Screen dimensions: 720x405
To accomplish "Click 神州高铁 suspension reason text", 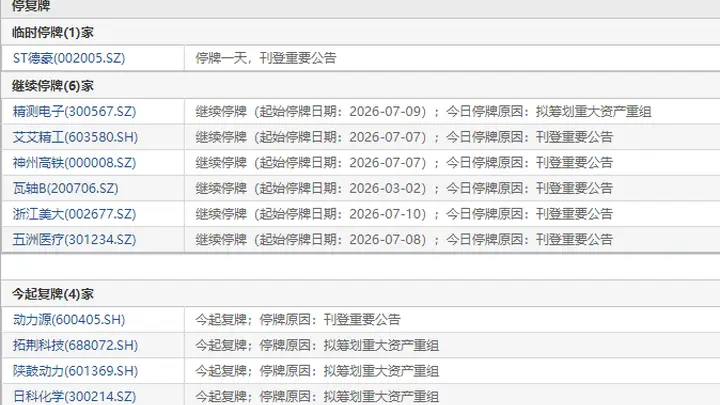I will coord(404,163).
